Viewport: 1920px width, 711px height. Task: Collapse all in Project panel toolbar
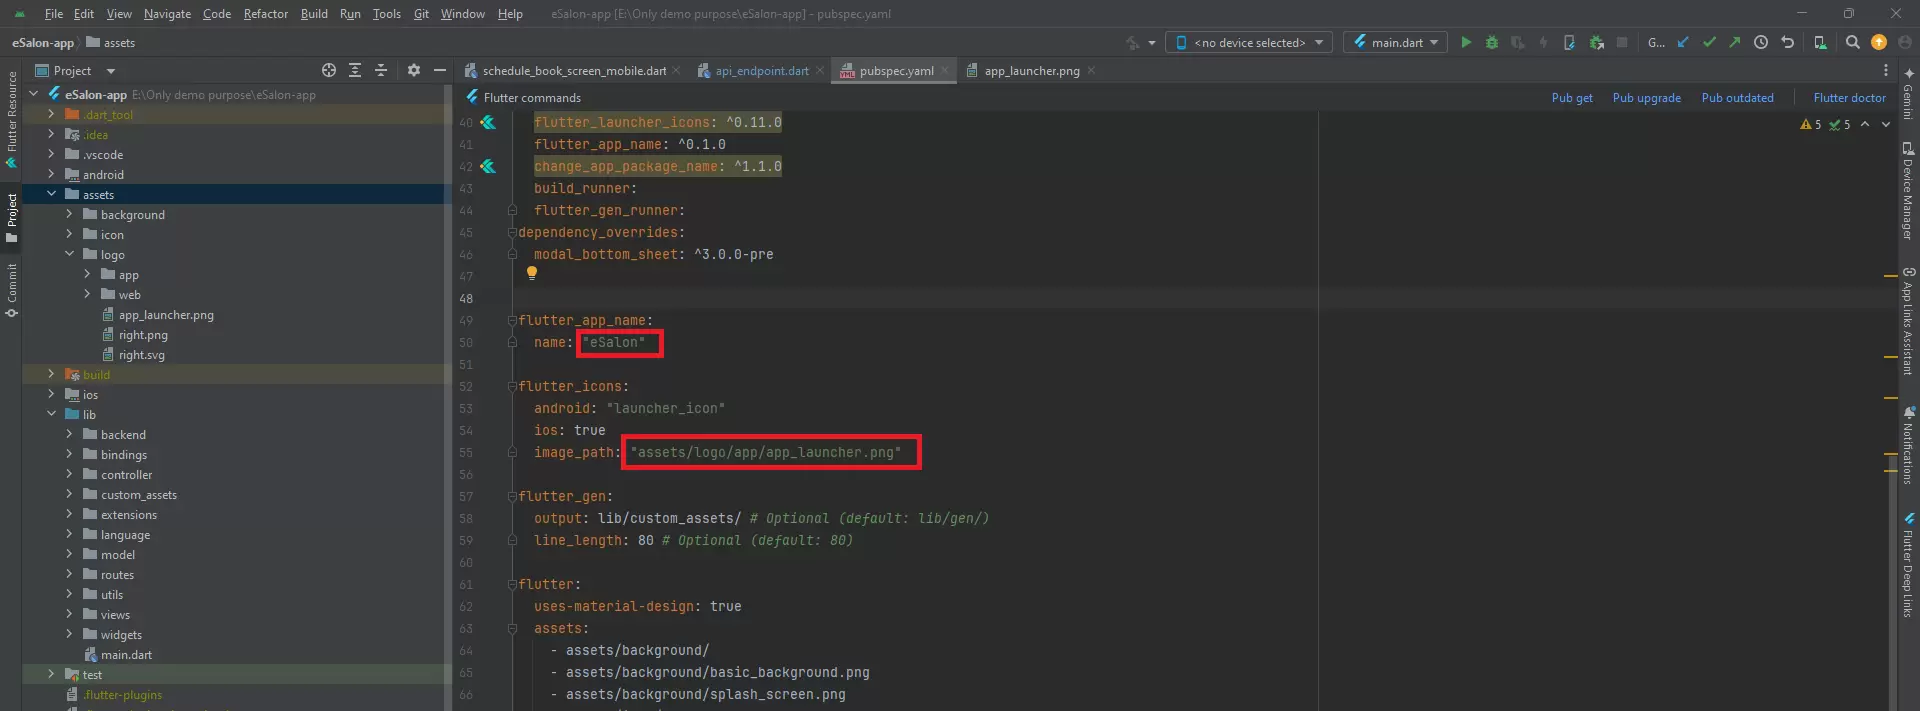pyautogui.click(x=381, y=70)
